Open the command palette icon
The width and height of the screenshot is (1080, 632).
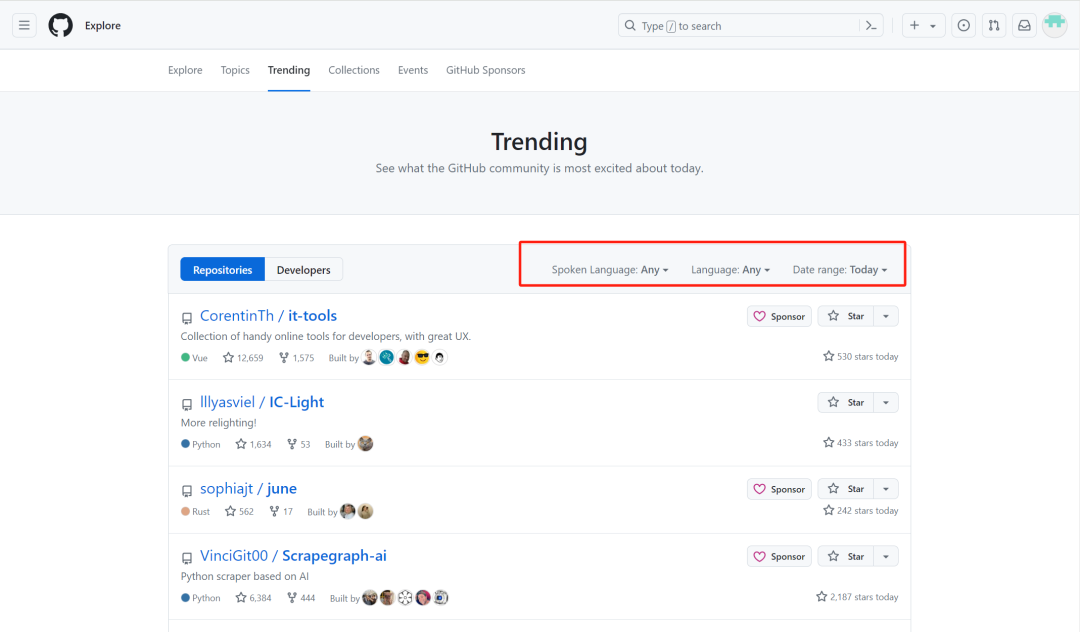[871, 25]
